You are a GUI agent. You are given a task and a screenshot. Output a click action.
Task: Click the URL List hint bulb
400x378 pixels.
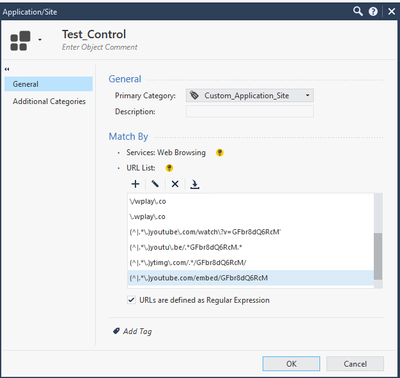click(169, 168)
